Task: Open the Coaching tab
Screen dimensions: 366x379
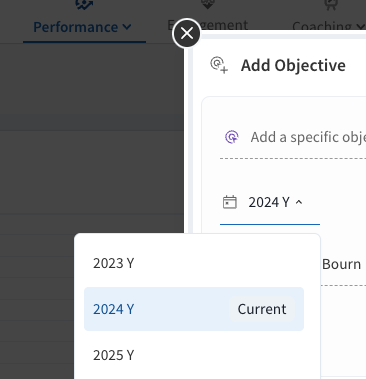Action: [322, 26]
